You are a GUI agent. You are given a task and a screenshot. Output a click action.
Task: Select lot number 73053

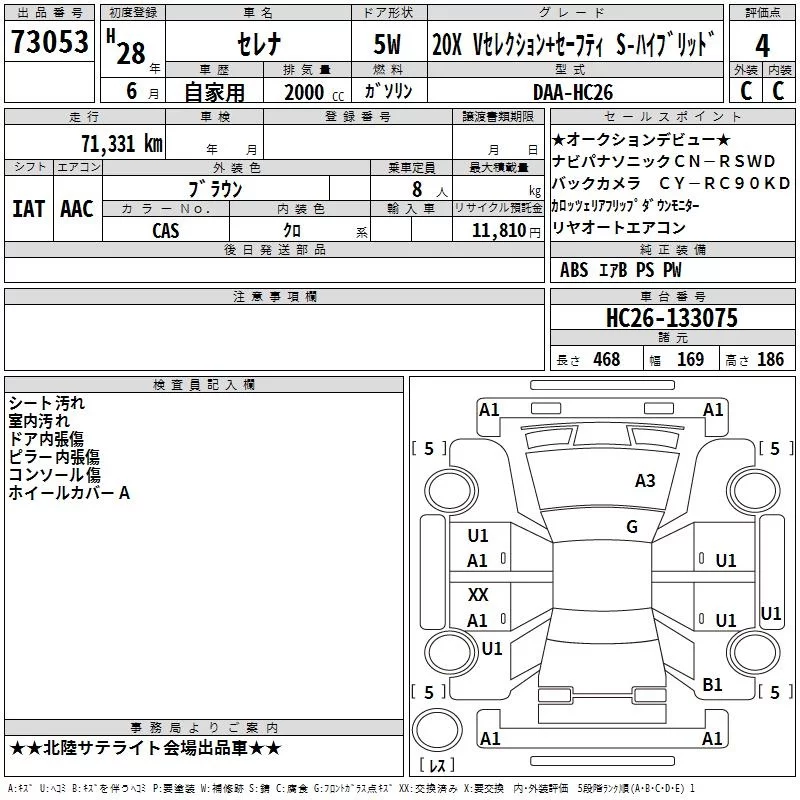point(50,42)
